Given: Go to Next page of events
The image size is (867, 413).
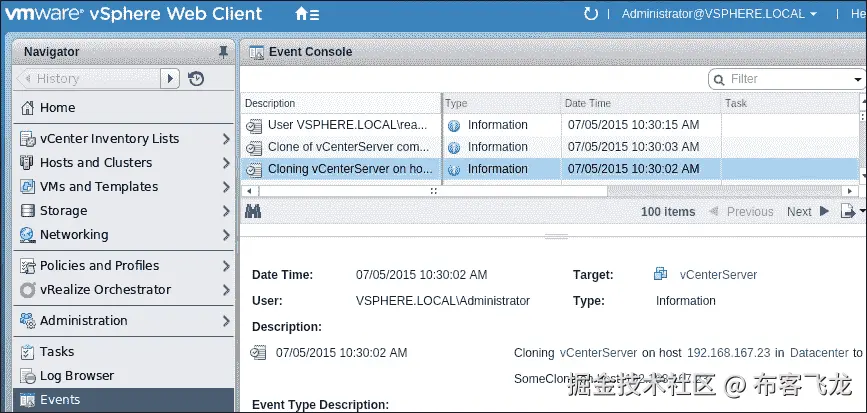Looking at the screenshot, I should [808, 211].
